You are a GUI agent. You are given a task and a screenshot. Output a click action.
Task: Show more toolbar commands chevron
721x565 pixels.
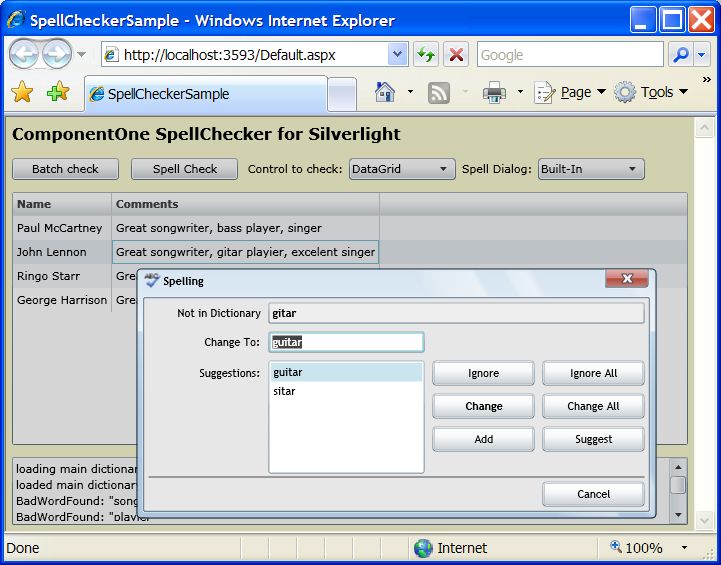(707, 80)
